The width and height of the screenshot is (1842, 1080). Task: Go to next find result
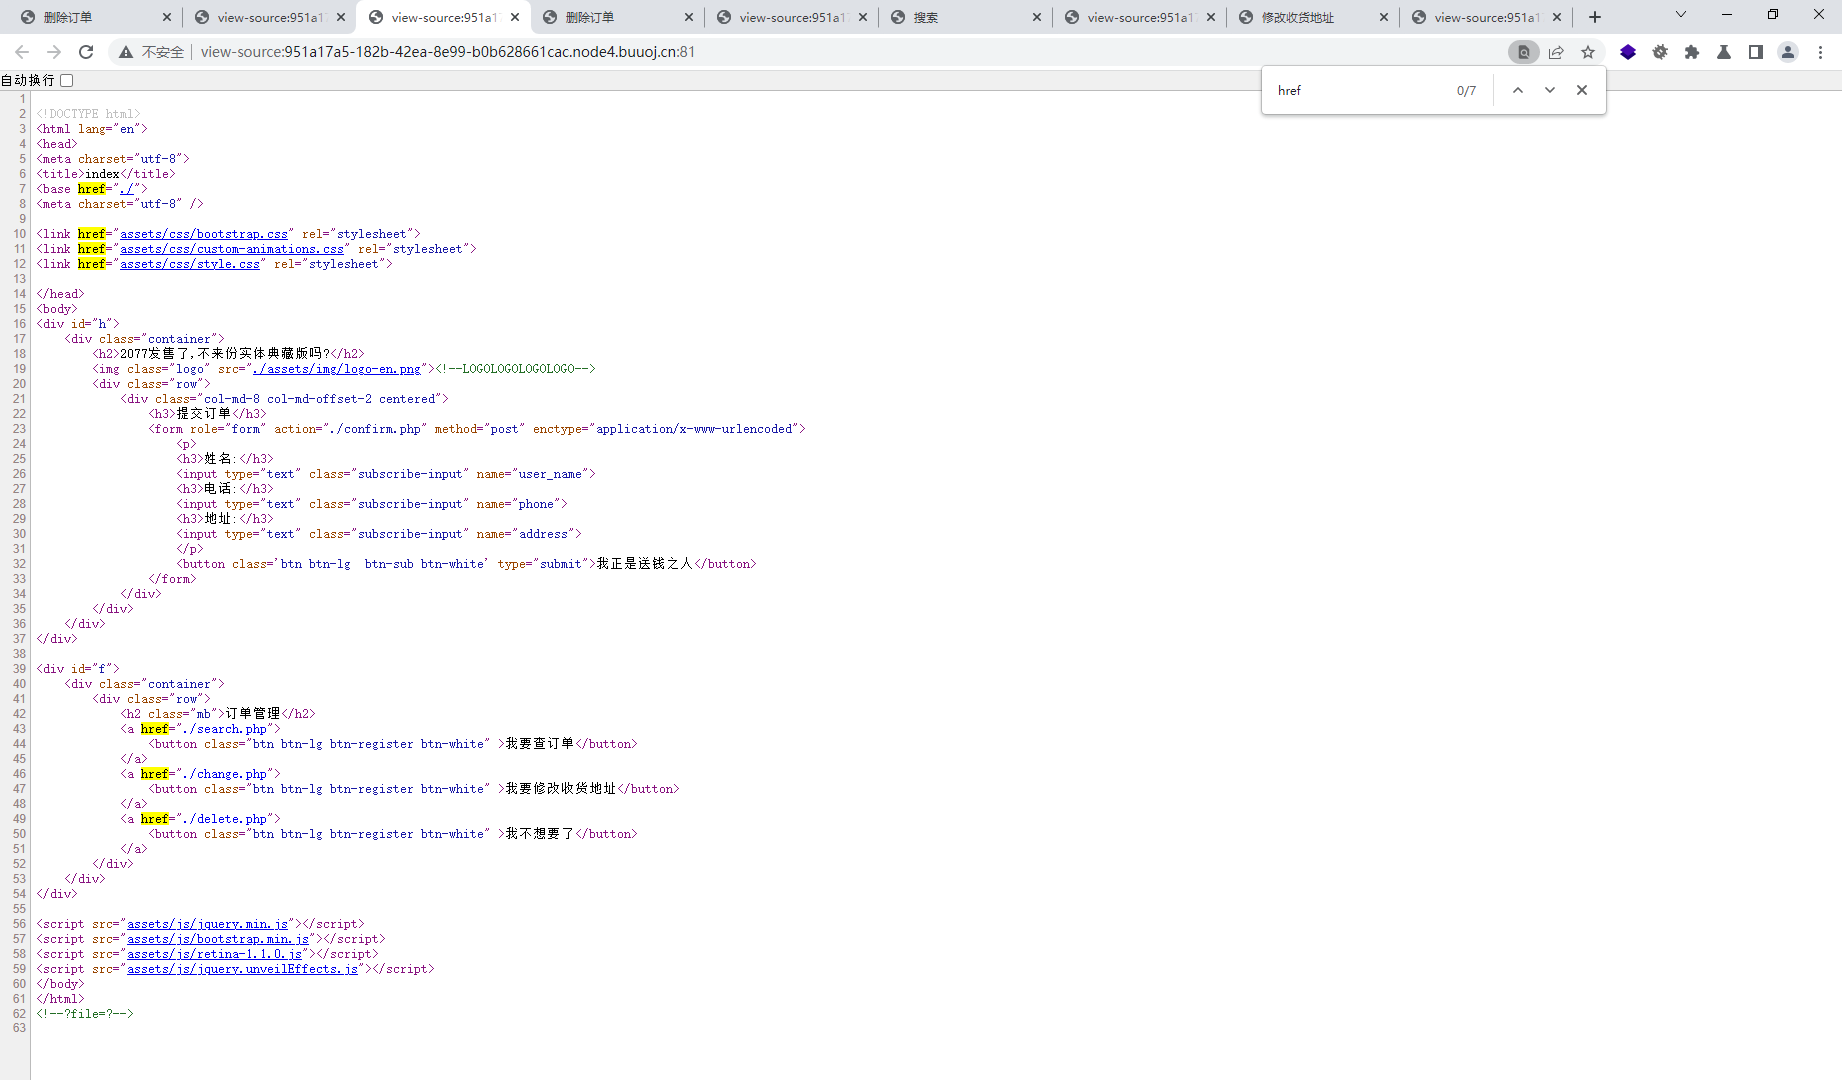(x=1550, y=90)
